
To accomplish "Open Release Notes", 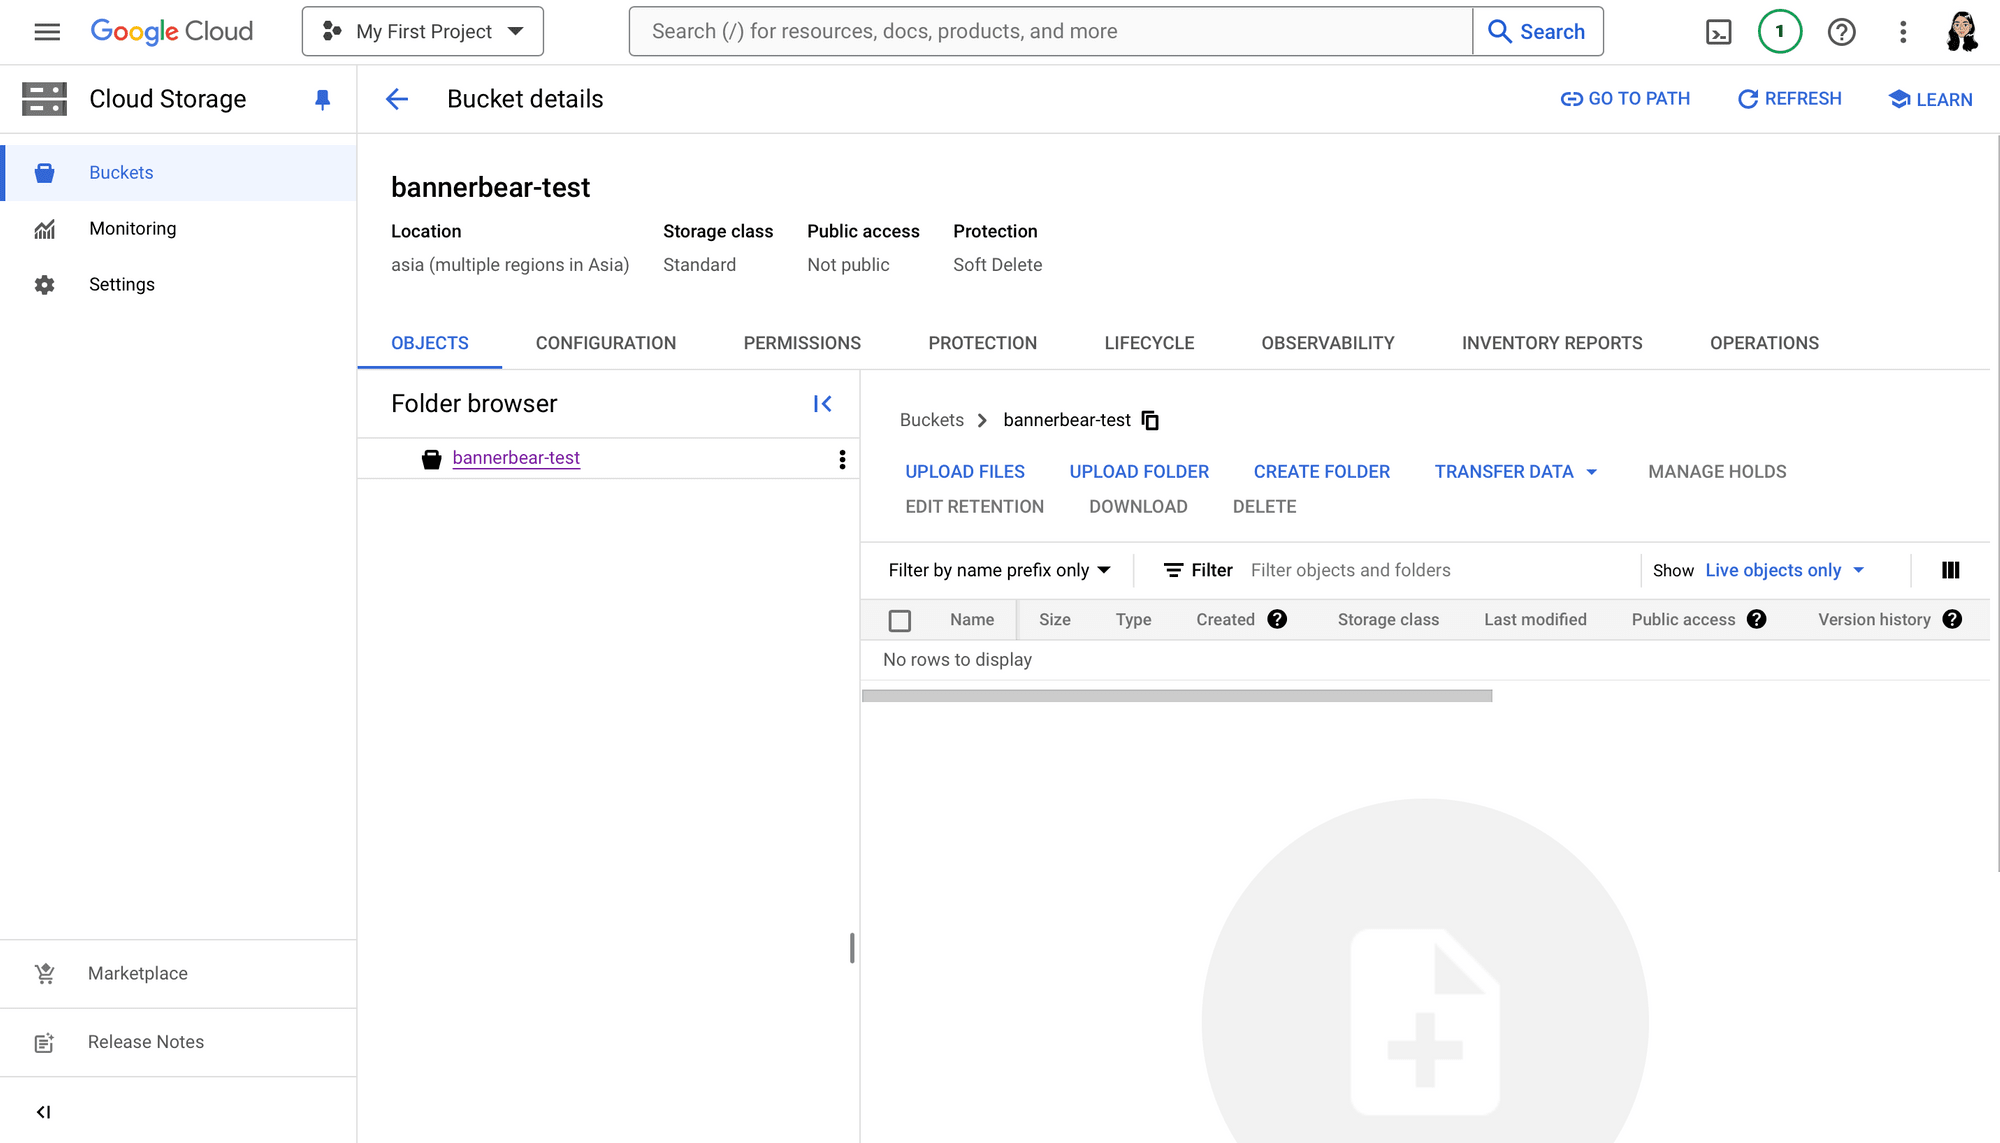I will click(x=145, y=1042).
